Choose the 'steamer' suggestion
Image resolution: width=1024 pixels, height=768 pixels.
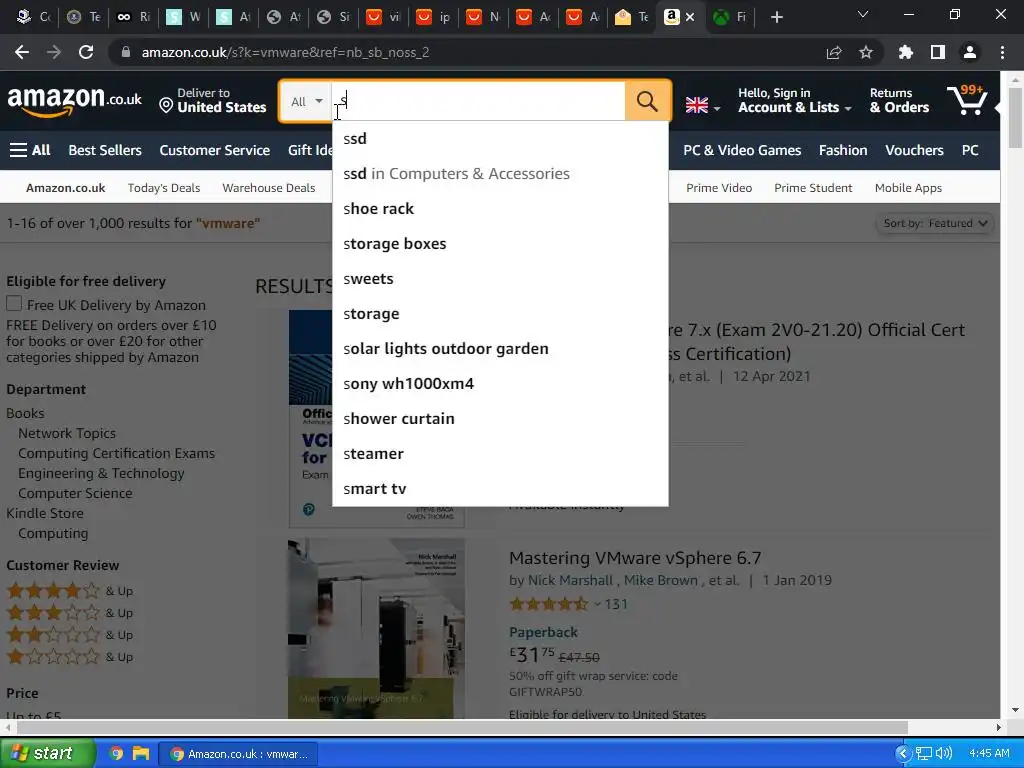[x=500, y=454]
